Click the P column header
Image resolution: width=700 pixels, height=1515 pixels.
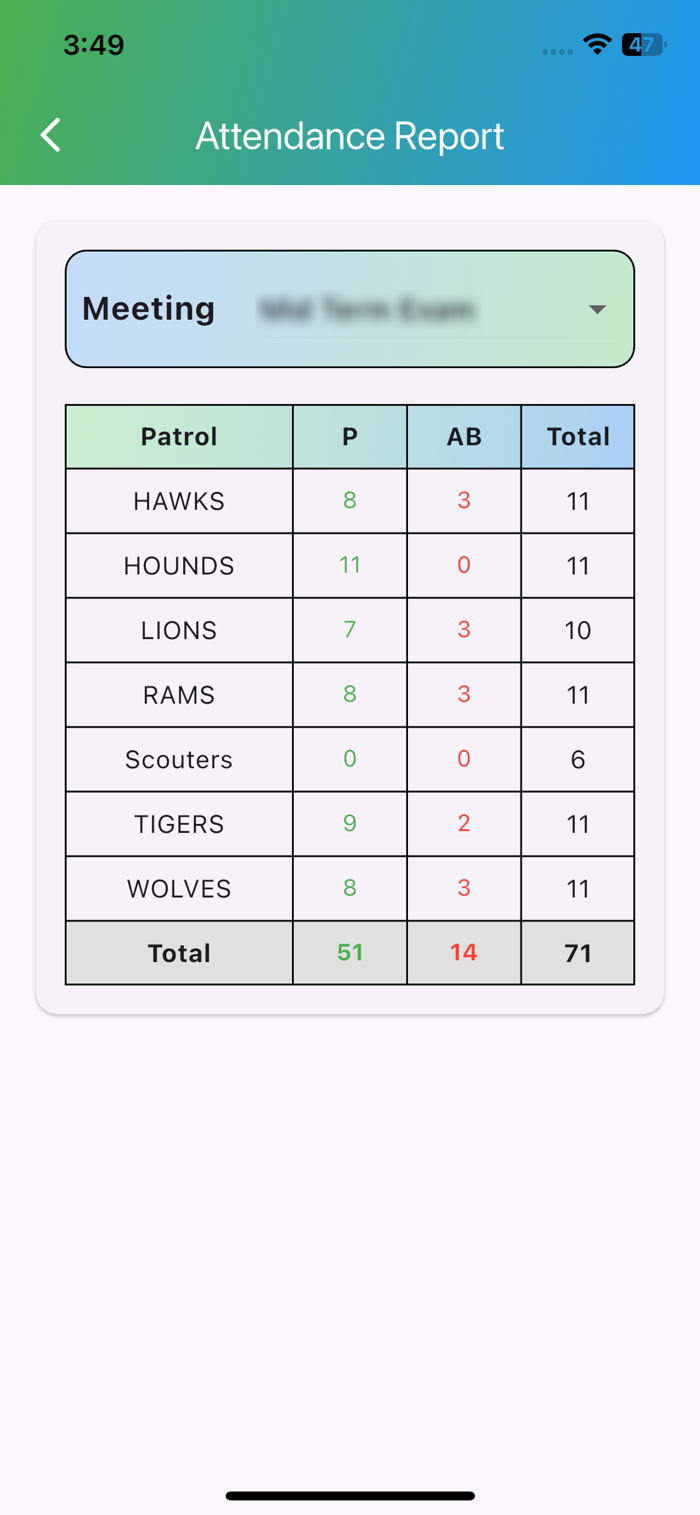tap(350, 437)
